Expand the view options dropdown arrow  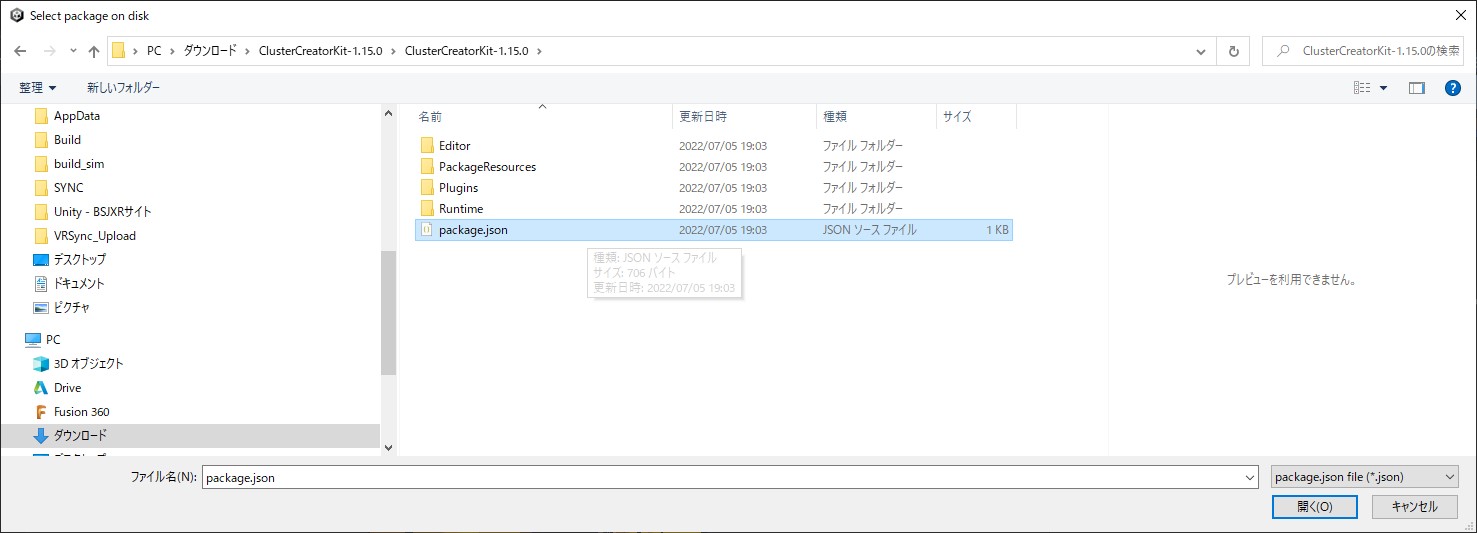pos(1384,88)
